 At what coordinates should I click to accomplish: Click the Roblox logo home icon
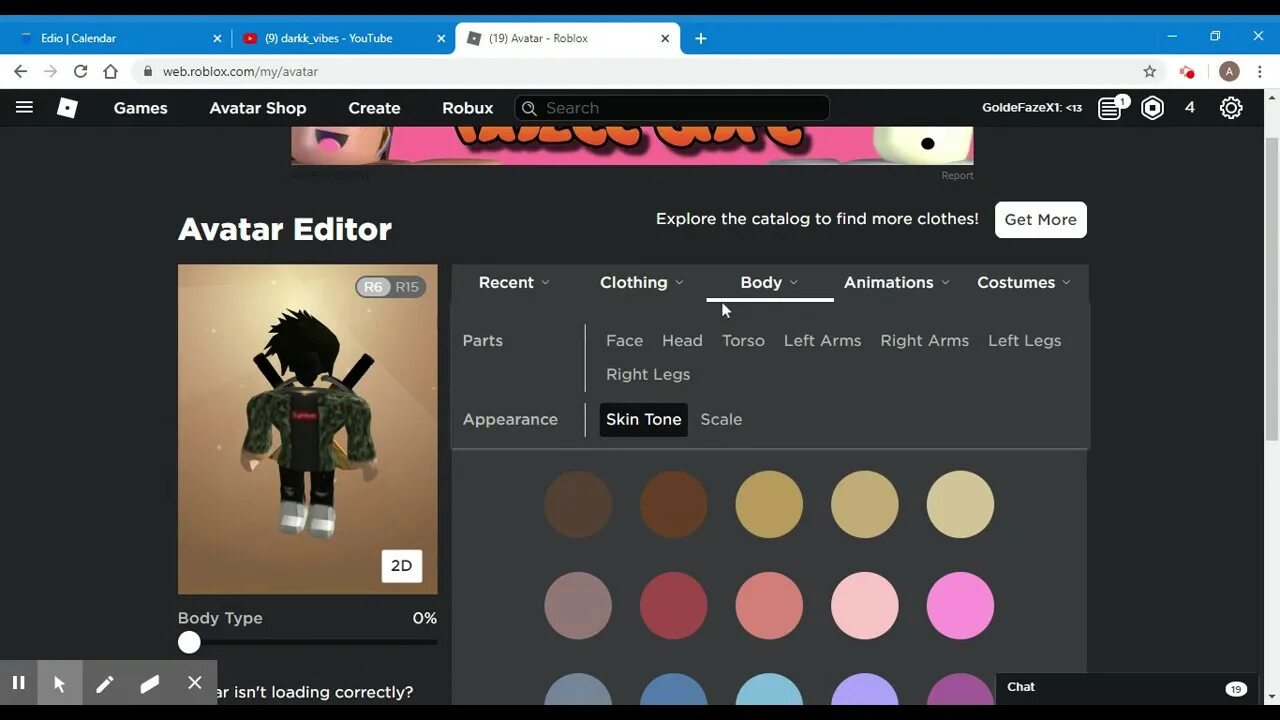67,108
